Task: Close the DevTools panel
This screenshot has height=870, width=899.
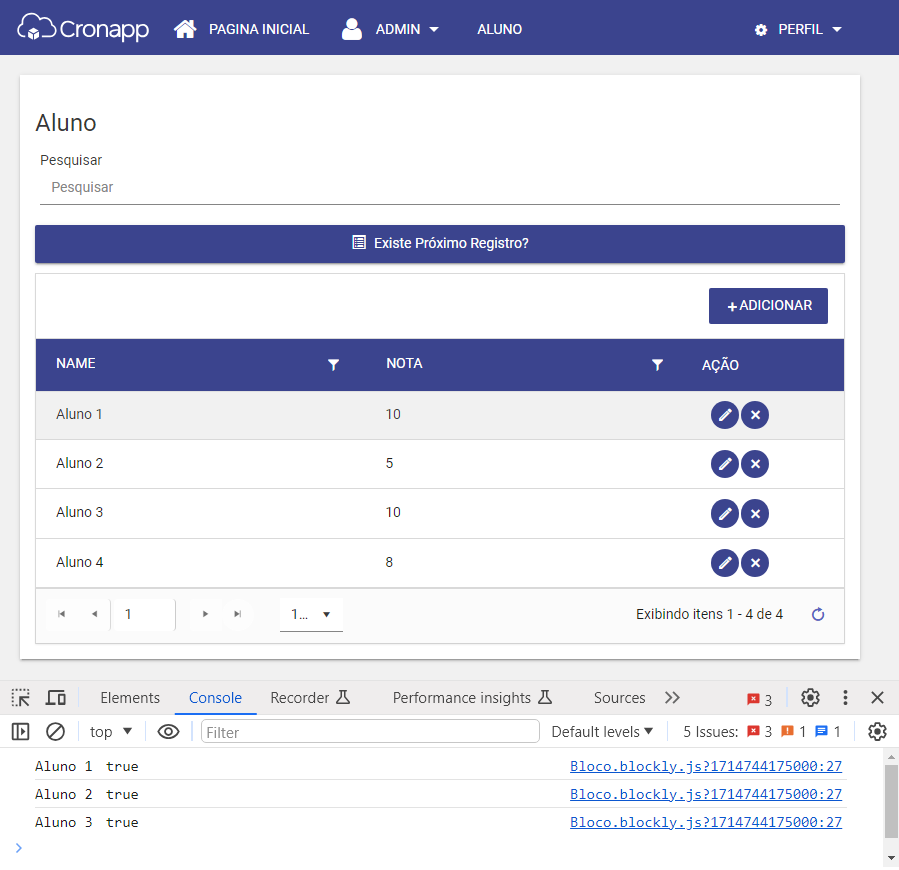Action: tap(877, 697)
